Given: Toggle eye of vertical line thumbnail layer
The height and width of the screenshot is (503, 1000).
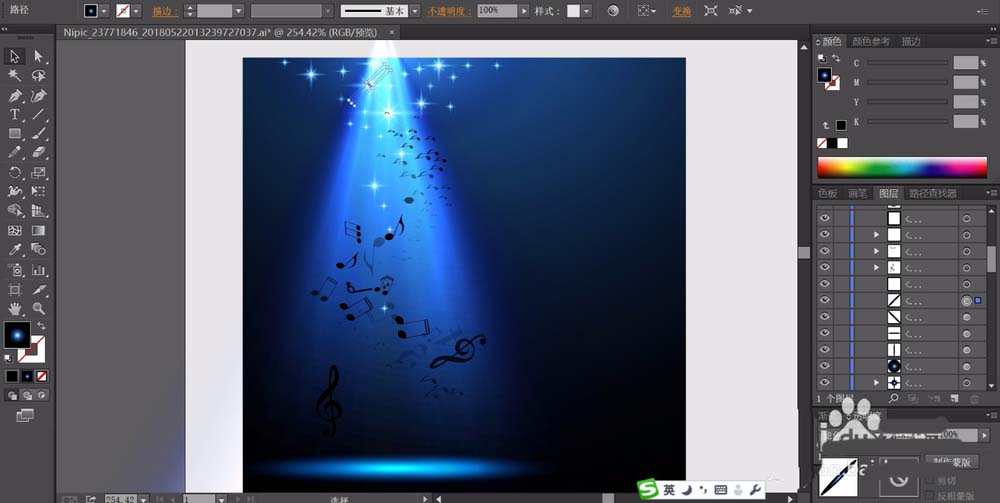Looking at the screenshot, I should [x=825, y=350].
